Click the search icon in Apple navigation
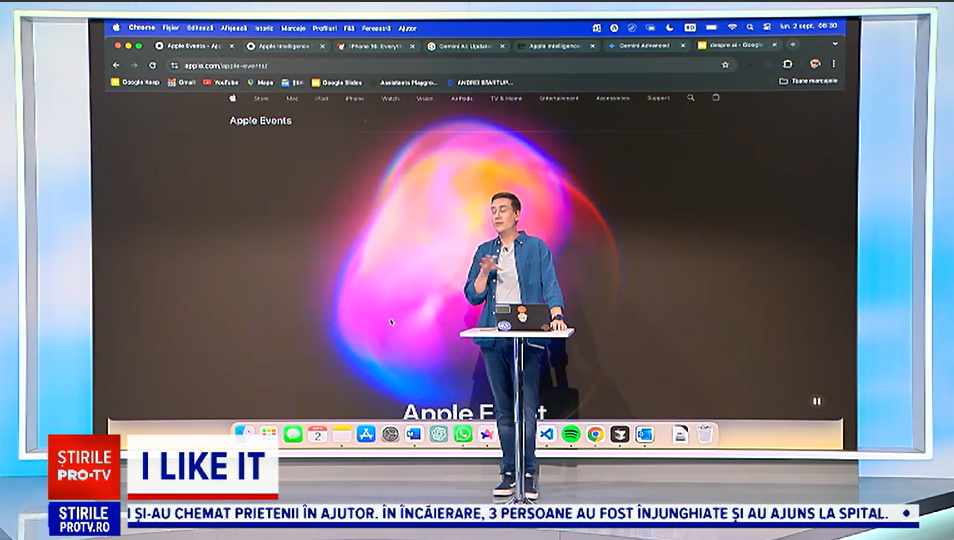Viewport: 954px width, 540px height. click(691, 97)
